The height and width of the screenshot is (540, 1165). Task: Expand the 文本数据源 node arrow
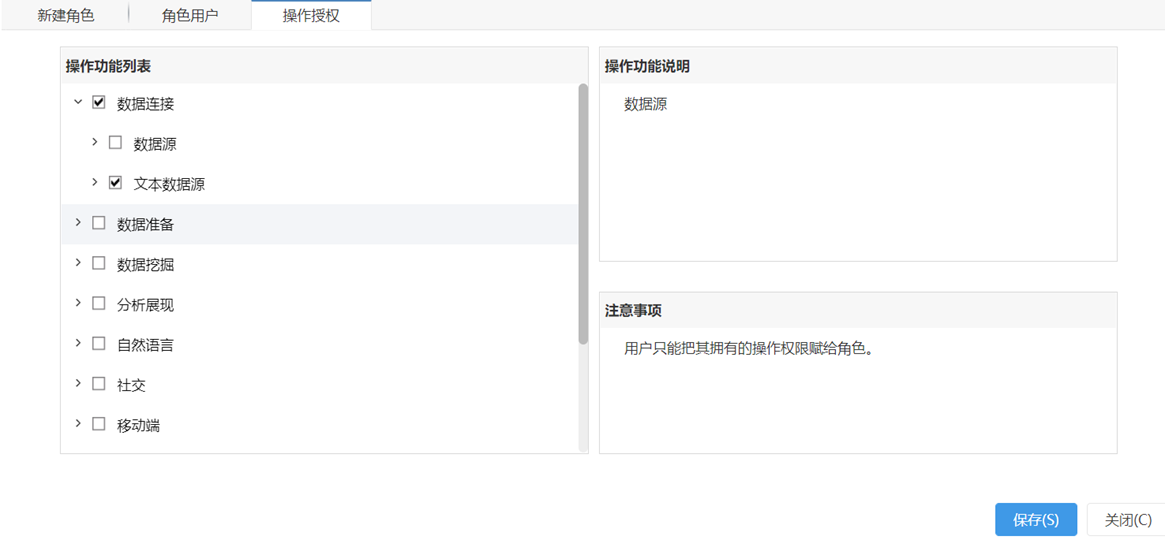94,182
